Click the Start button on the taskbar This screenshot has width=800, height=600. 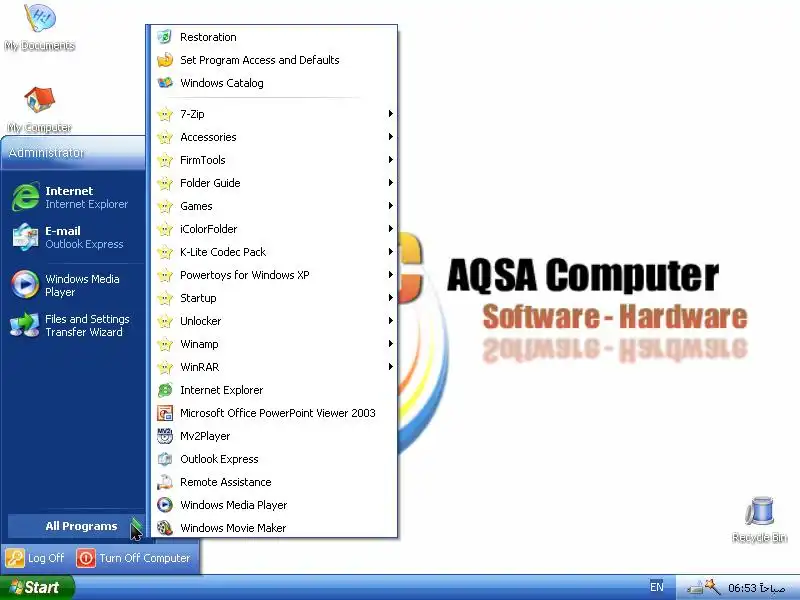point(37,587)
